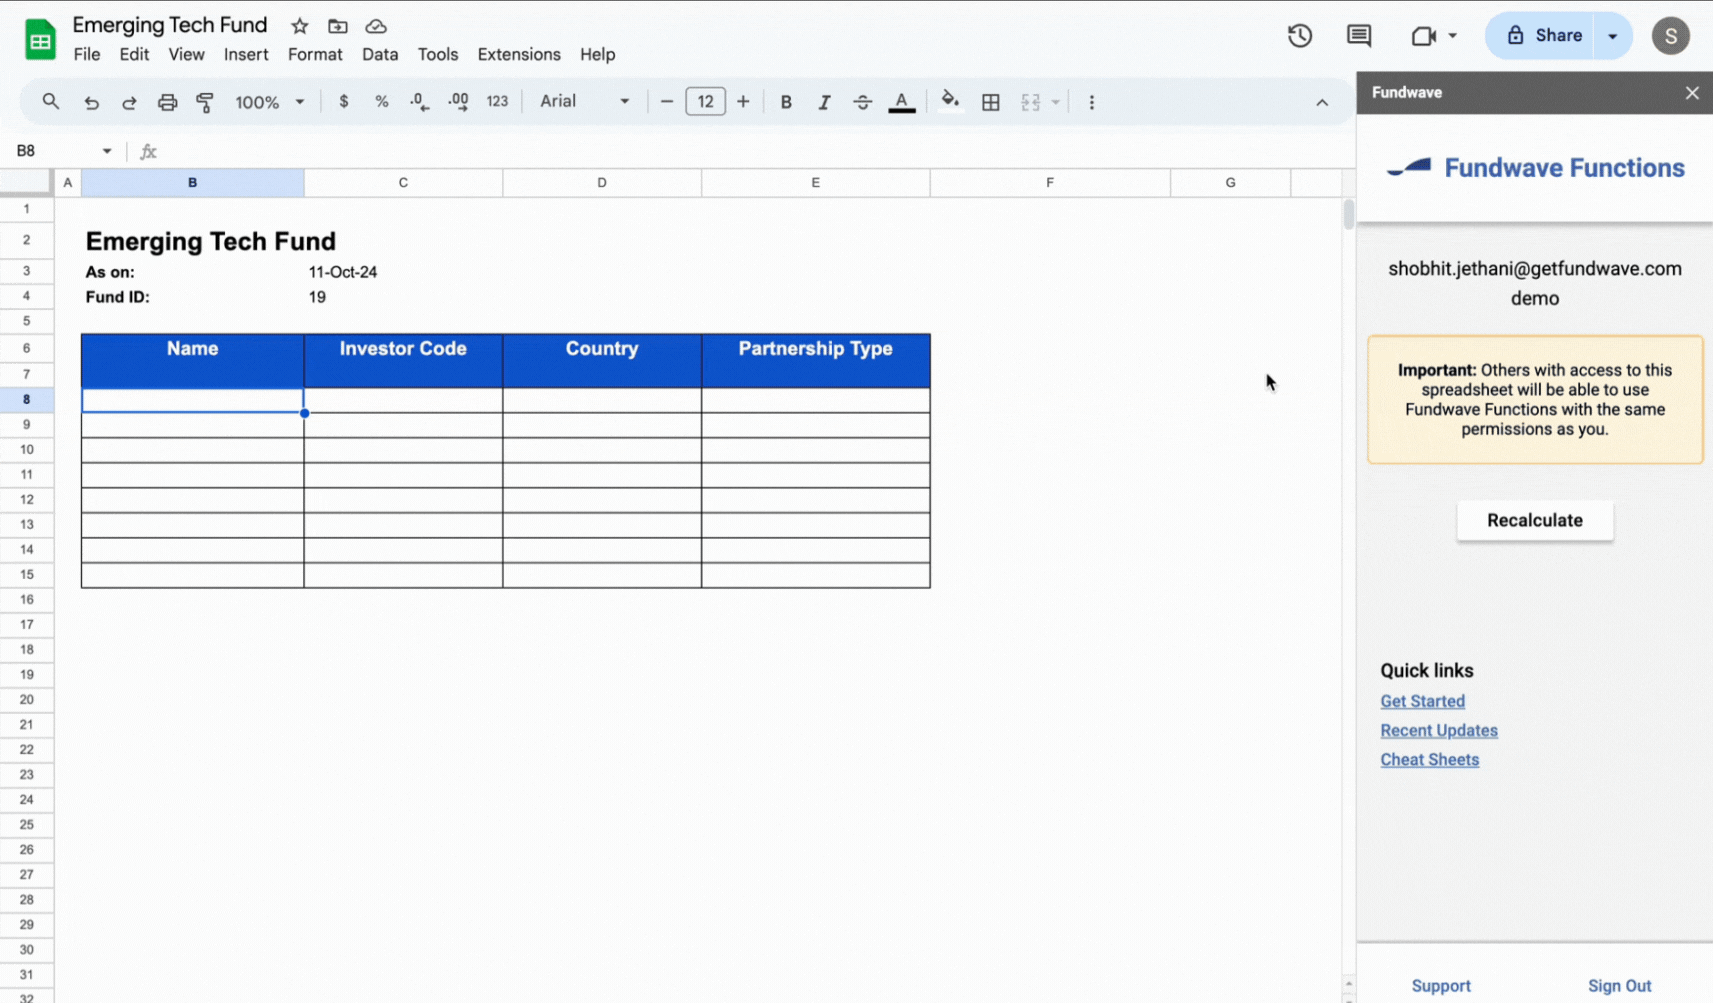Screen dimensions: 1713x1003
Task: Open the 123 number format menu
Action: pyautogui.click(x=497, y=101)
